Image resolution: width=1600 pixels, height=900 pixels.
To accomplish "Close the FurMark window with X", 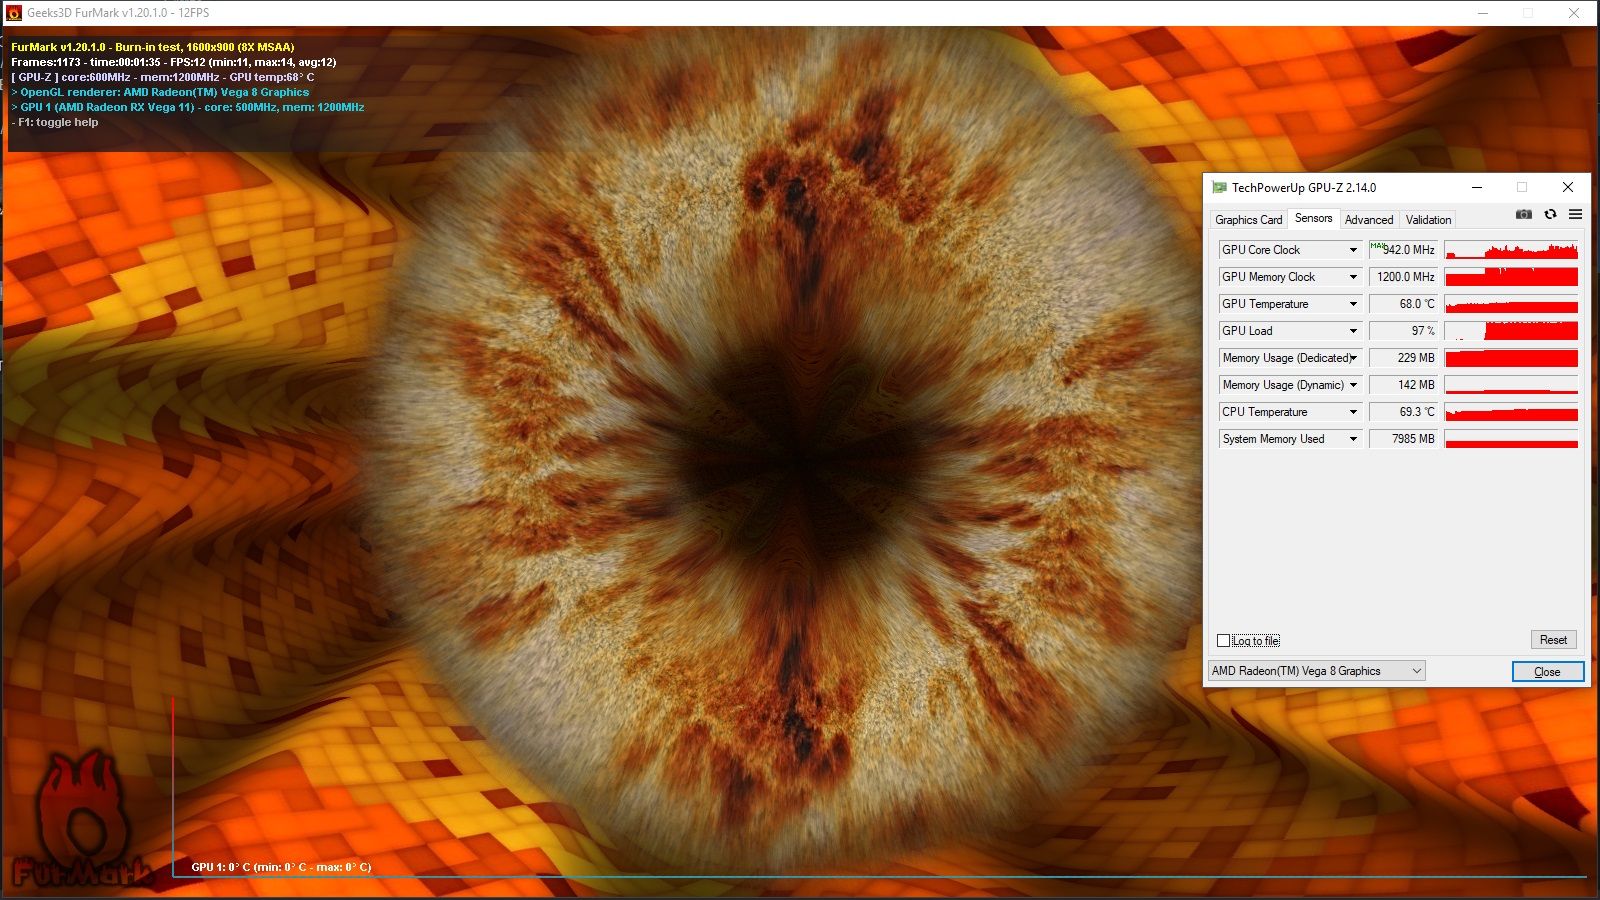I will (1573, 13).
